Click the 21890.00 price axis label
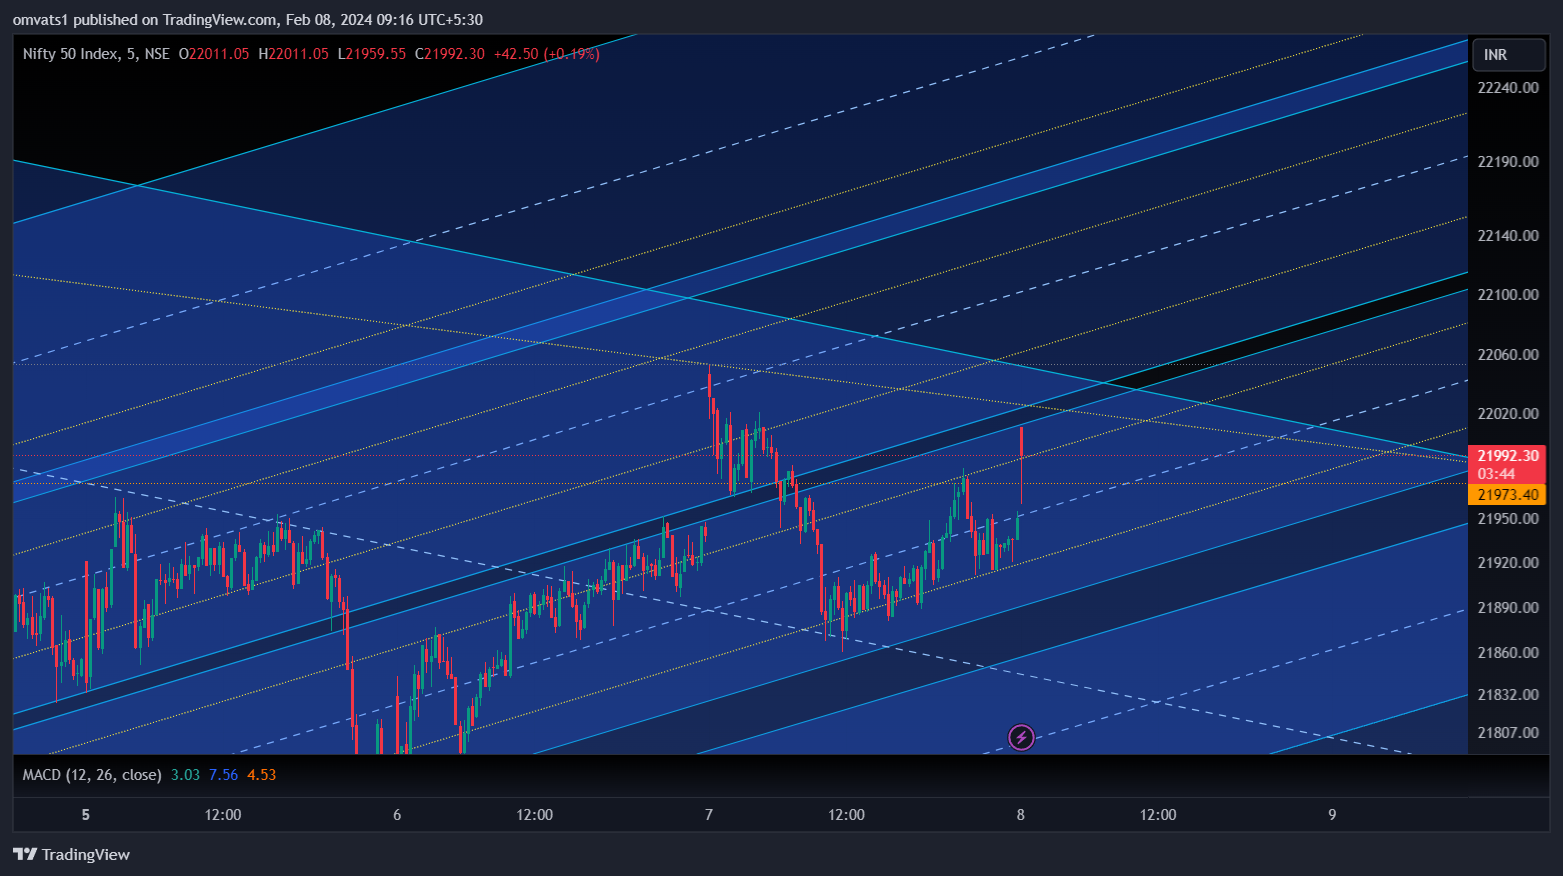 point(1508,608)
